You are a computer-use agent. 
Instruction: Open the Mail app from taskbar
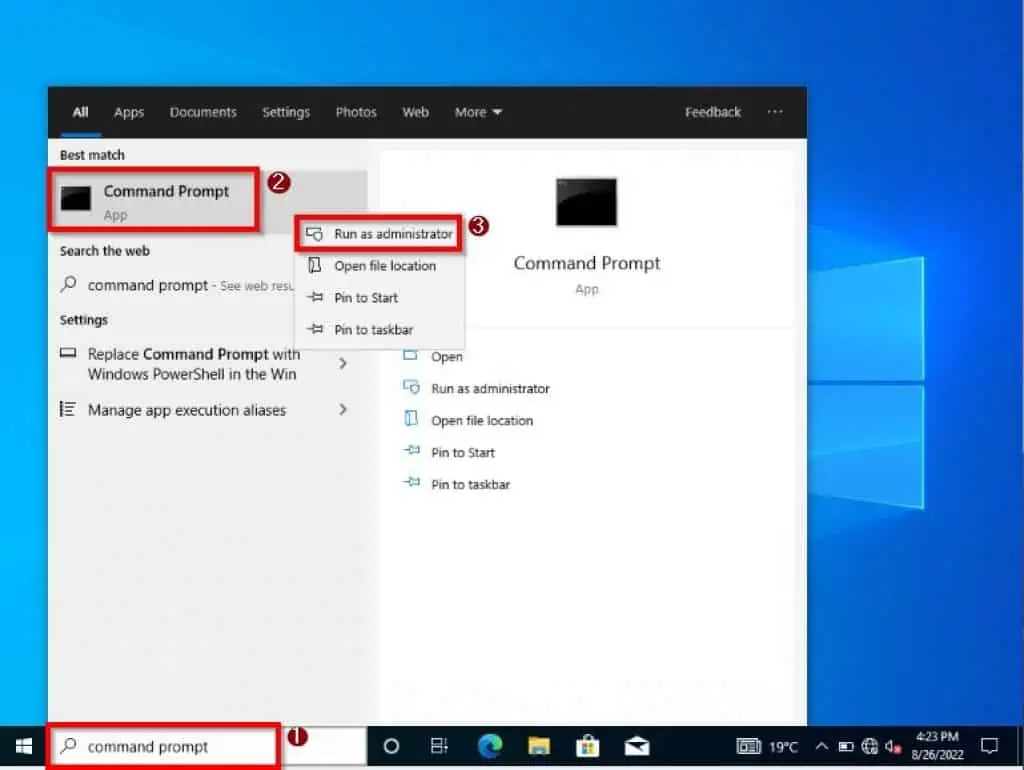tap(637, 746)
